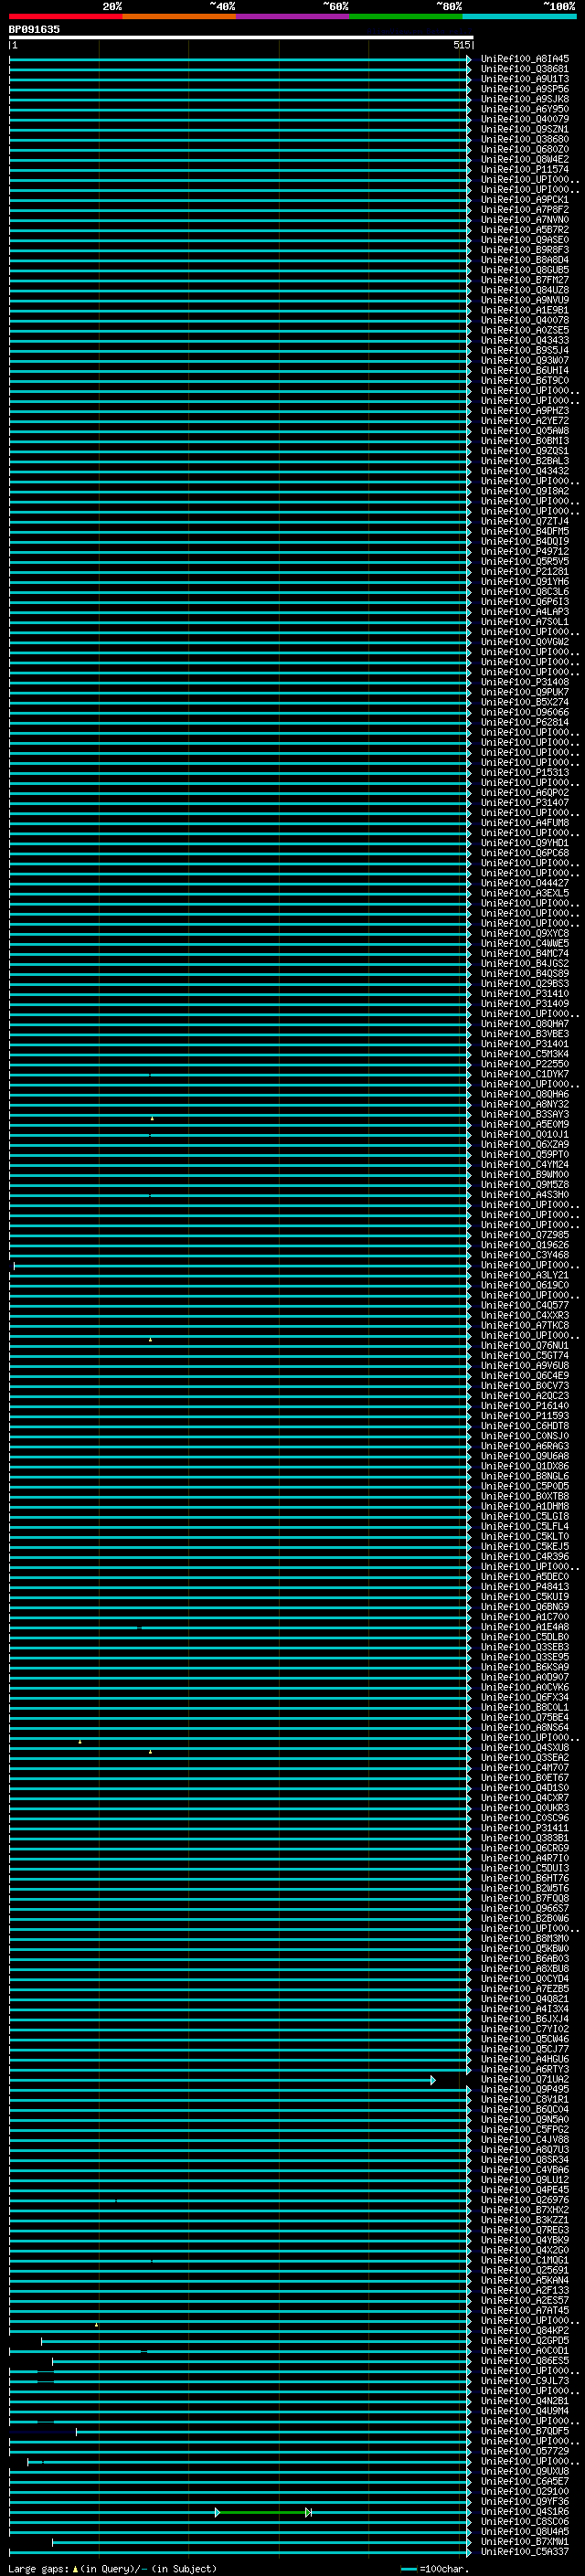585x2576 pixels.
Task: Select label UniRef100_Q84KP2
Action: tap(524, 2330)
